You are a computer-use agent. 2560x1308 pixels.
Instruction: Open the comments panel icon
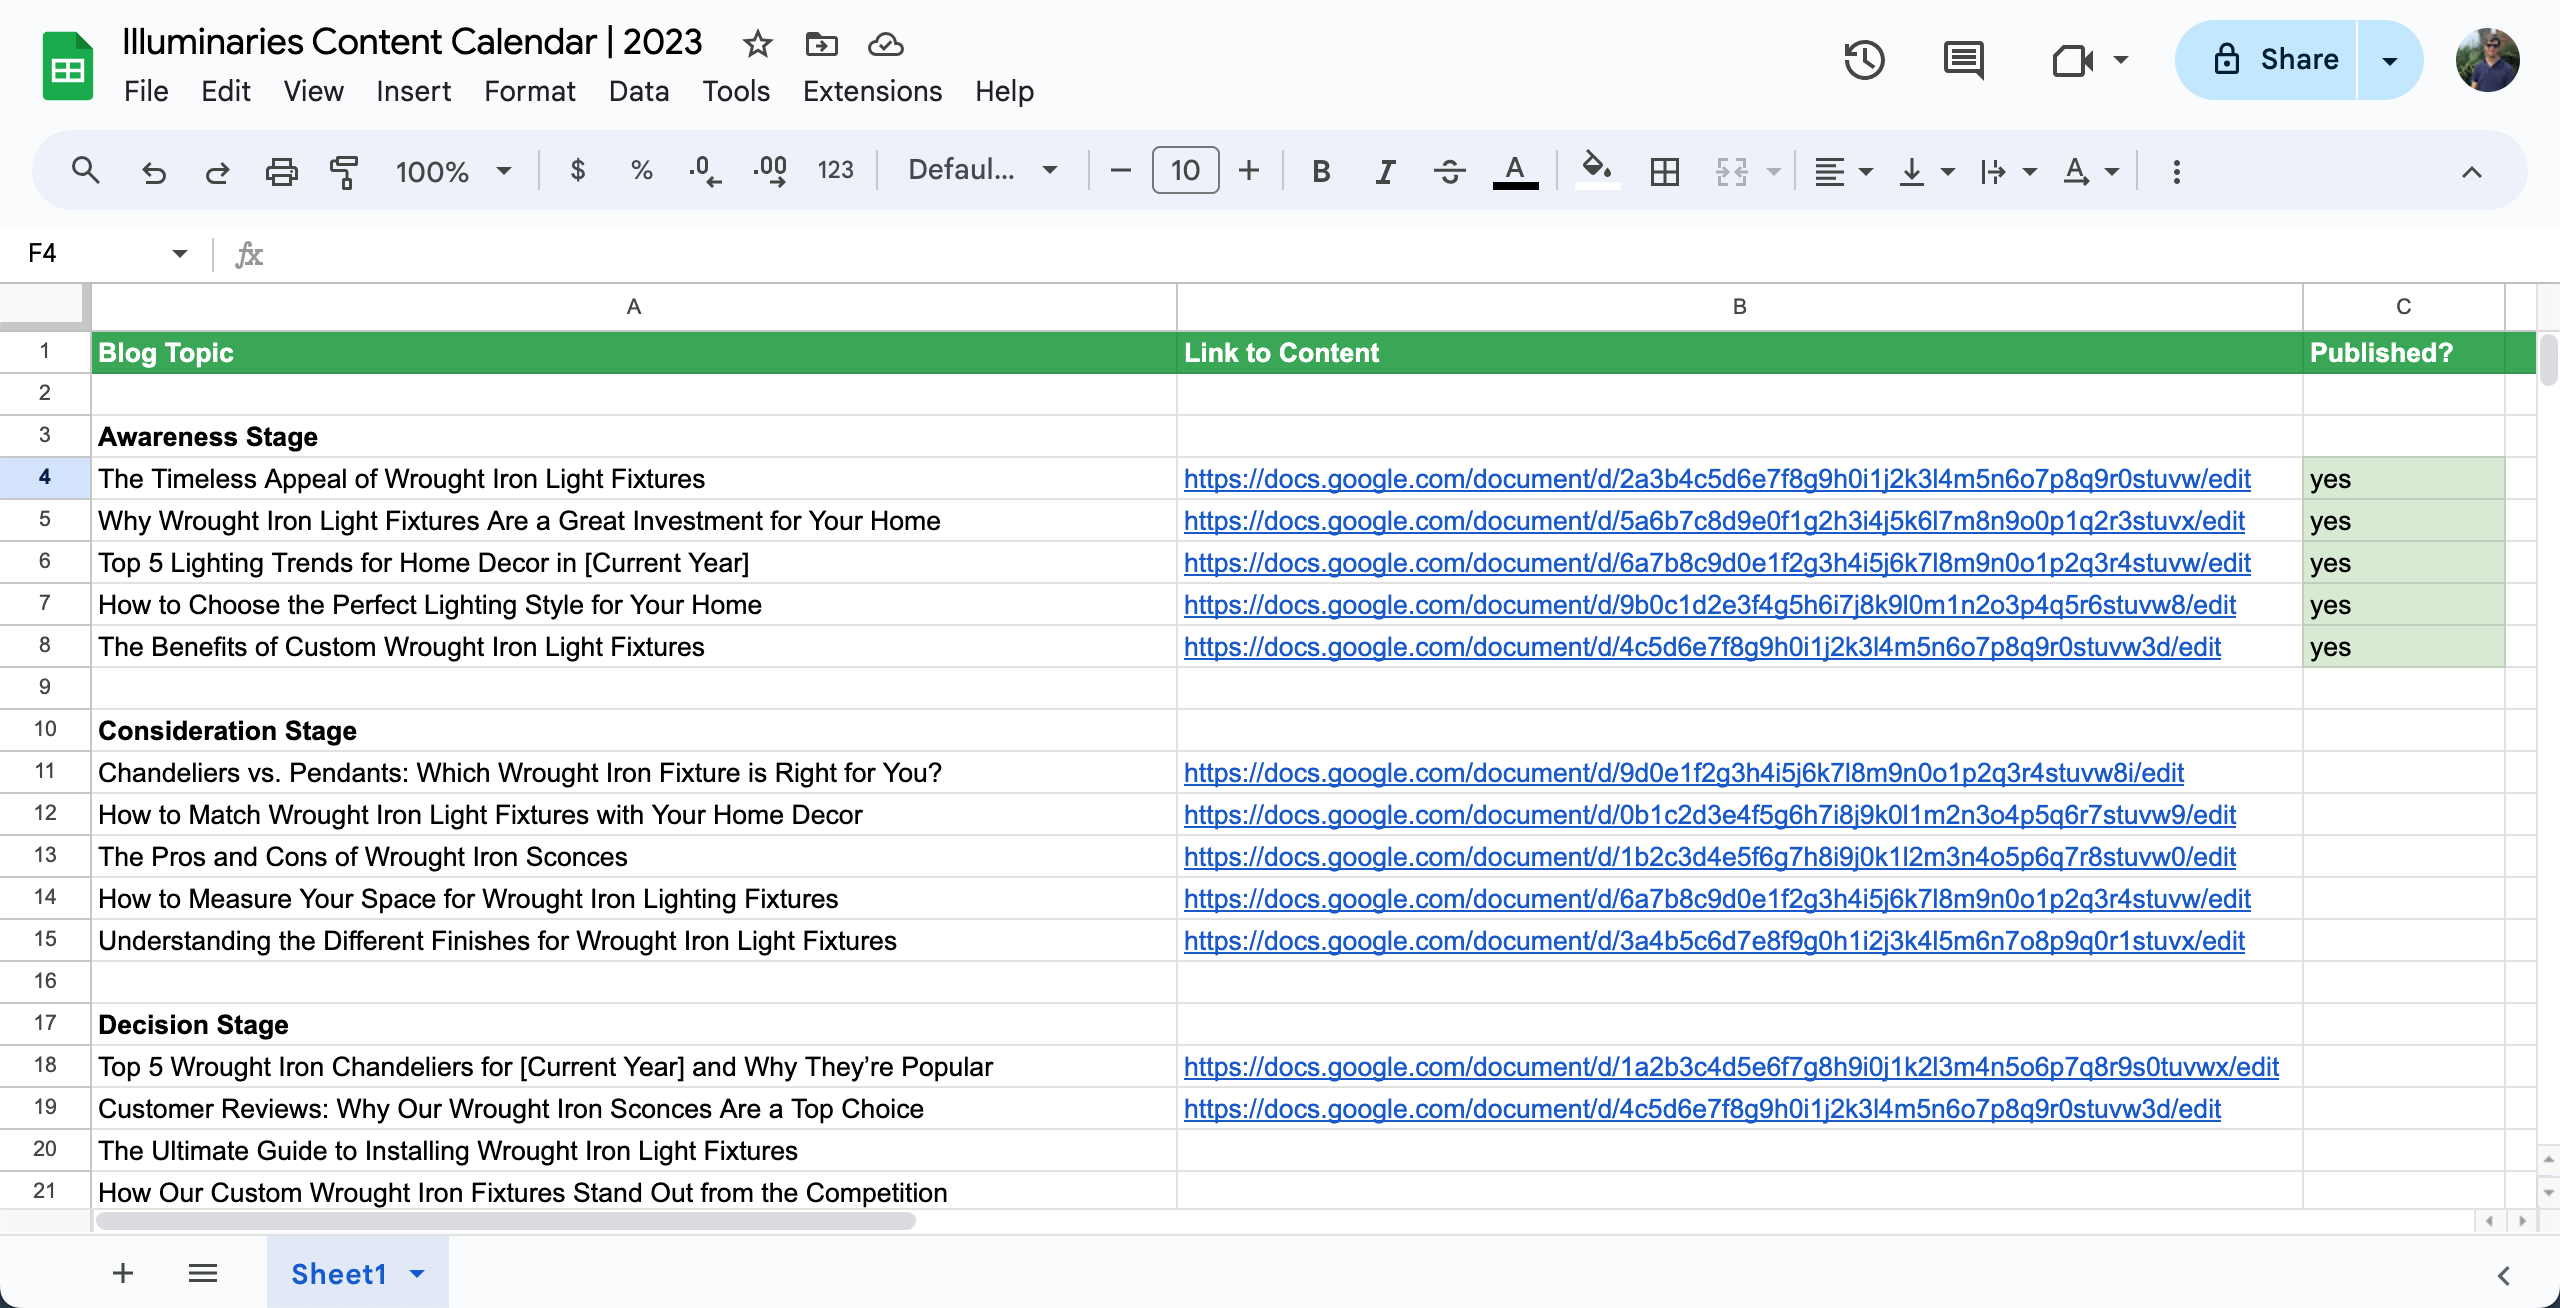pos(1963,60)
